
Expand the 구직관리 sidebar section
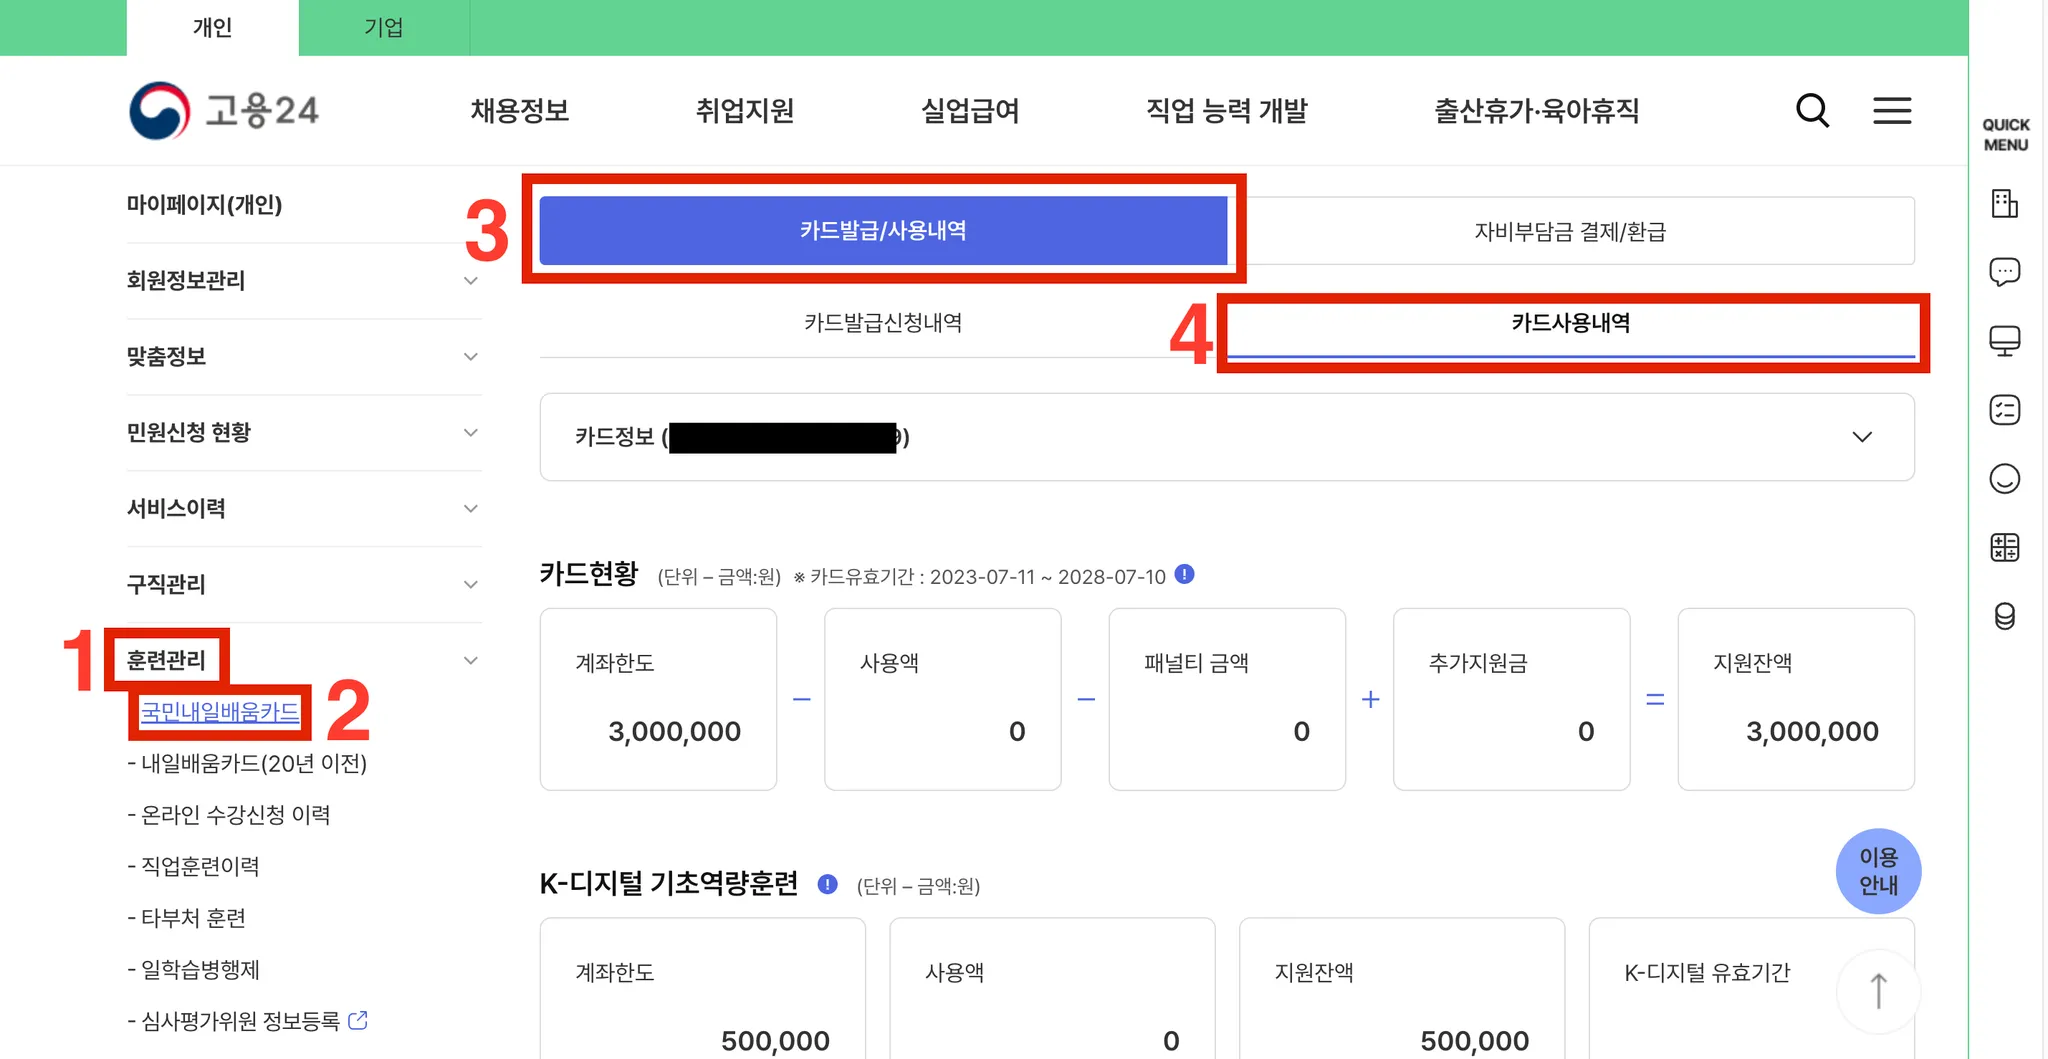[470, 584]
